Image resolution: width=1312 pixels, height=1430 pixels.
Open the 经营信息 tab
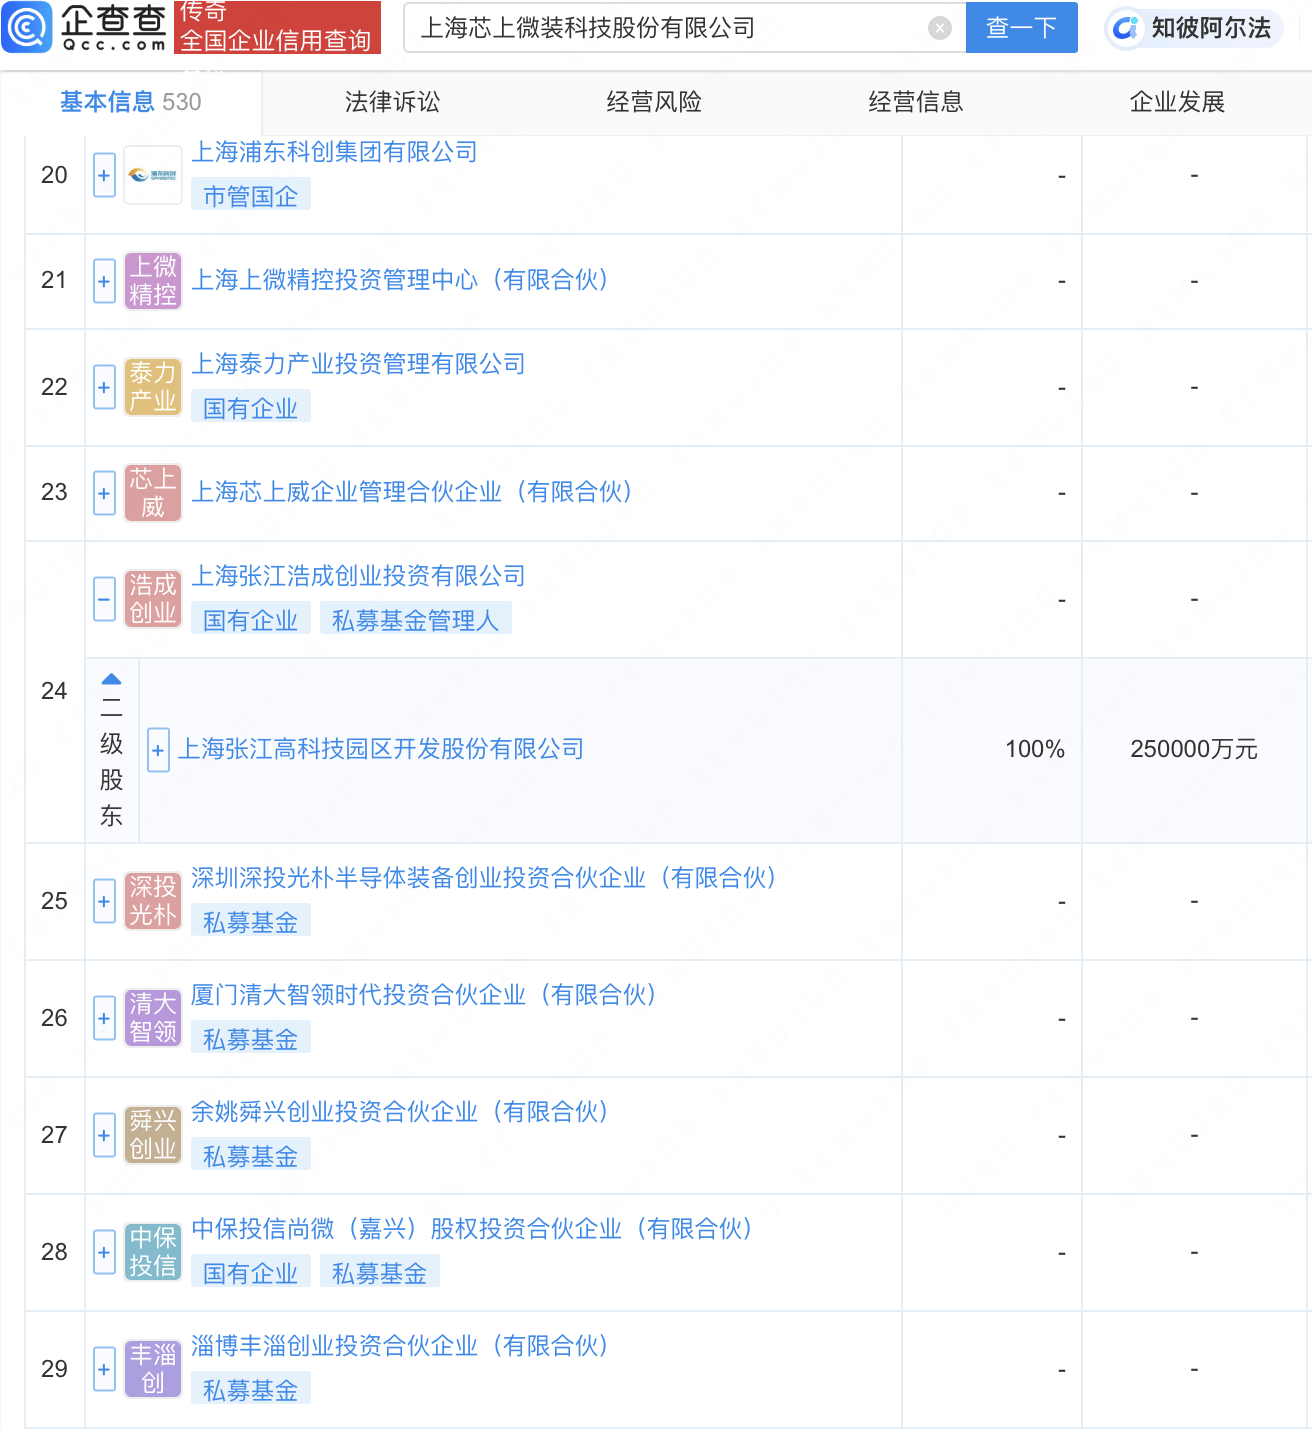pos(916,102)
